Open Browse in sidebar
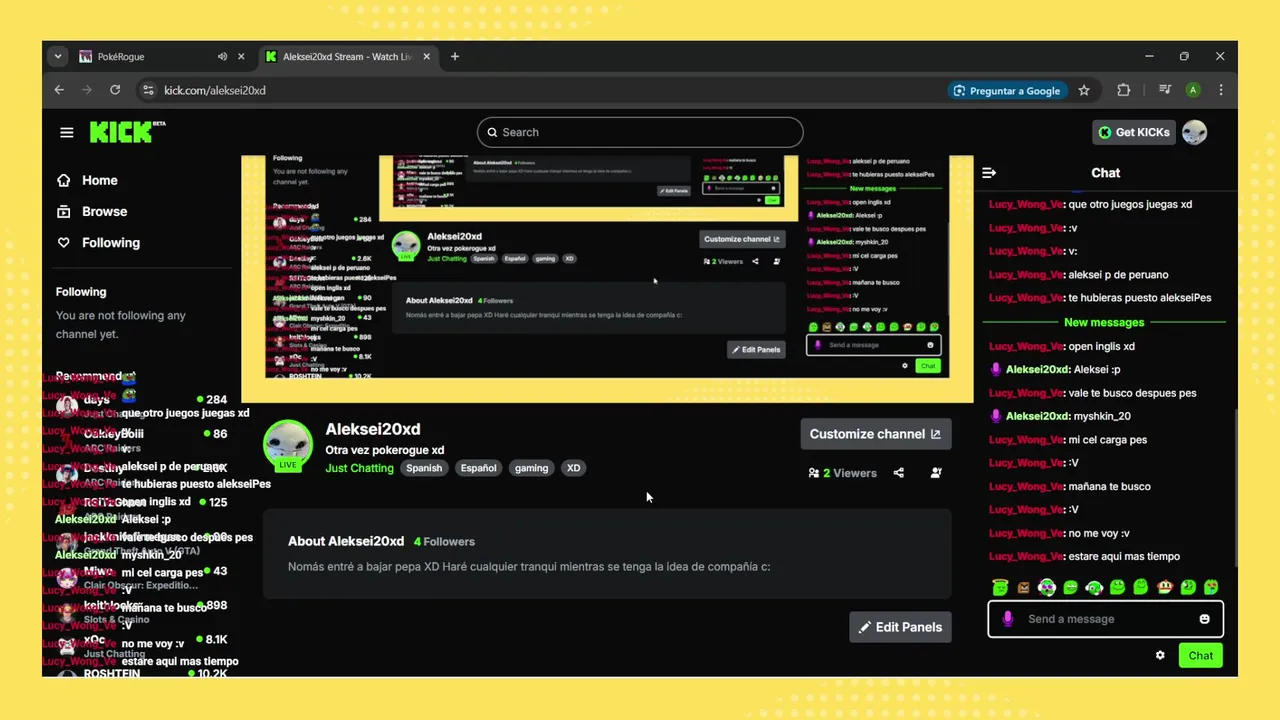 [x=104, y=212]
